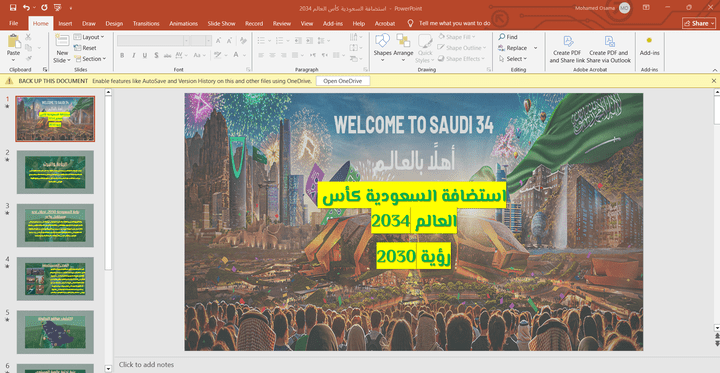Open the Shapes gallery

pyautogui.click(x=382, y=48)
